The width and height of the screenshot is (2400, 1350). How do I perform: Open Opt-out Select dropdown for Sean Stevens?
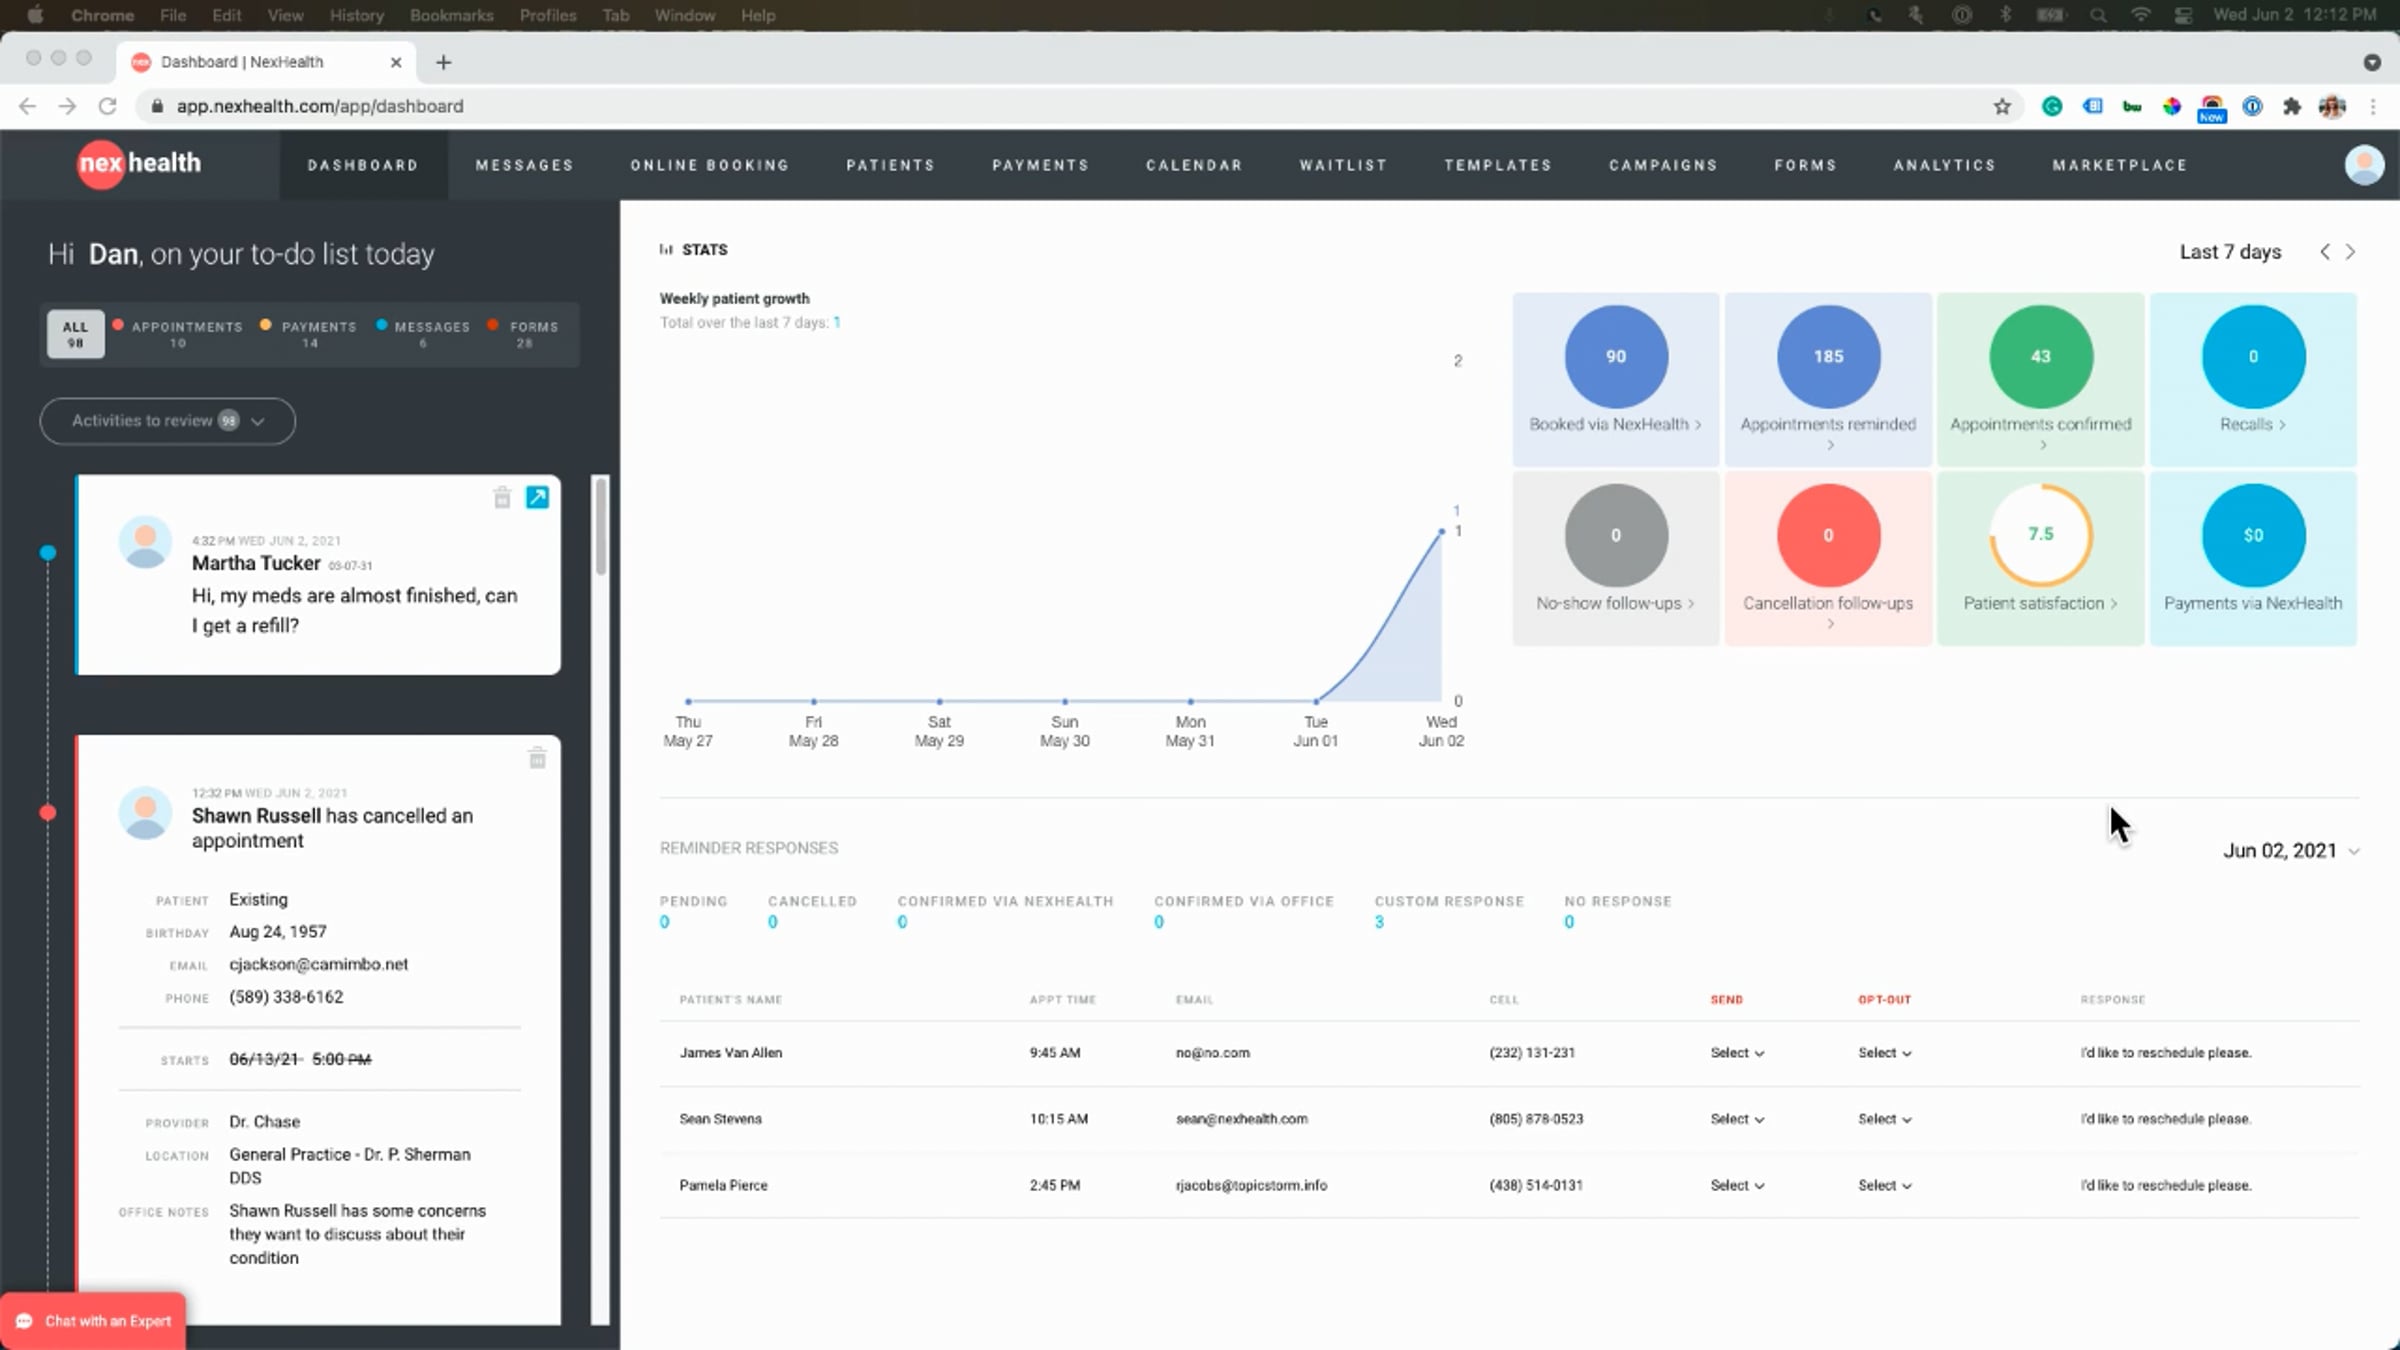coord(1884,1119)
